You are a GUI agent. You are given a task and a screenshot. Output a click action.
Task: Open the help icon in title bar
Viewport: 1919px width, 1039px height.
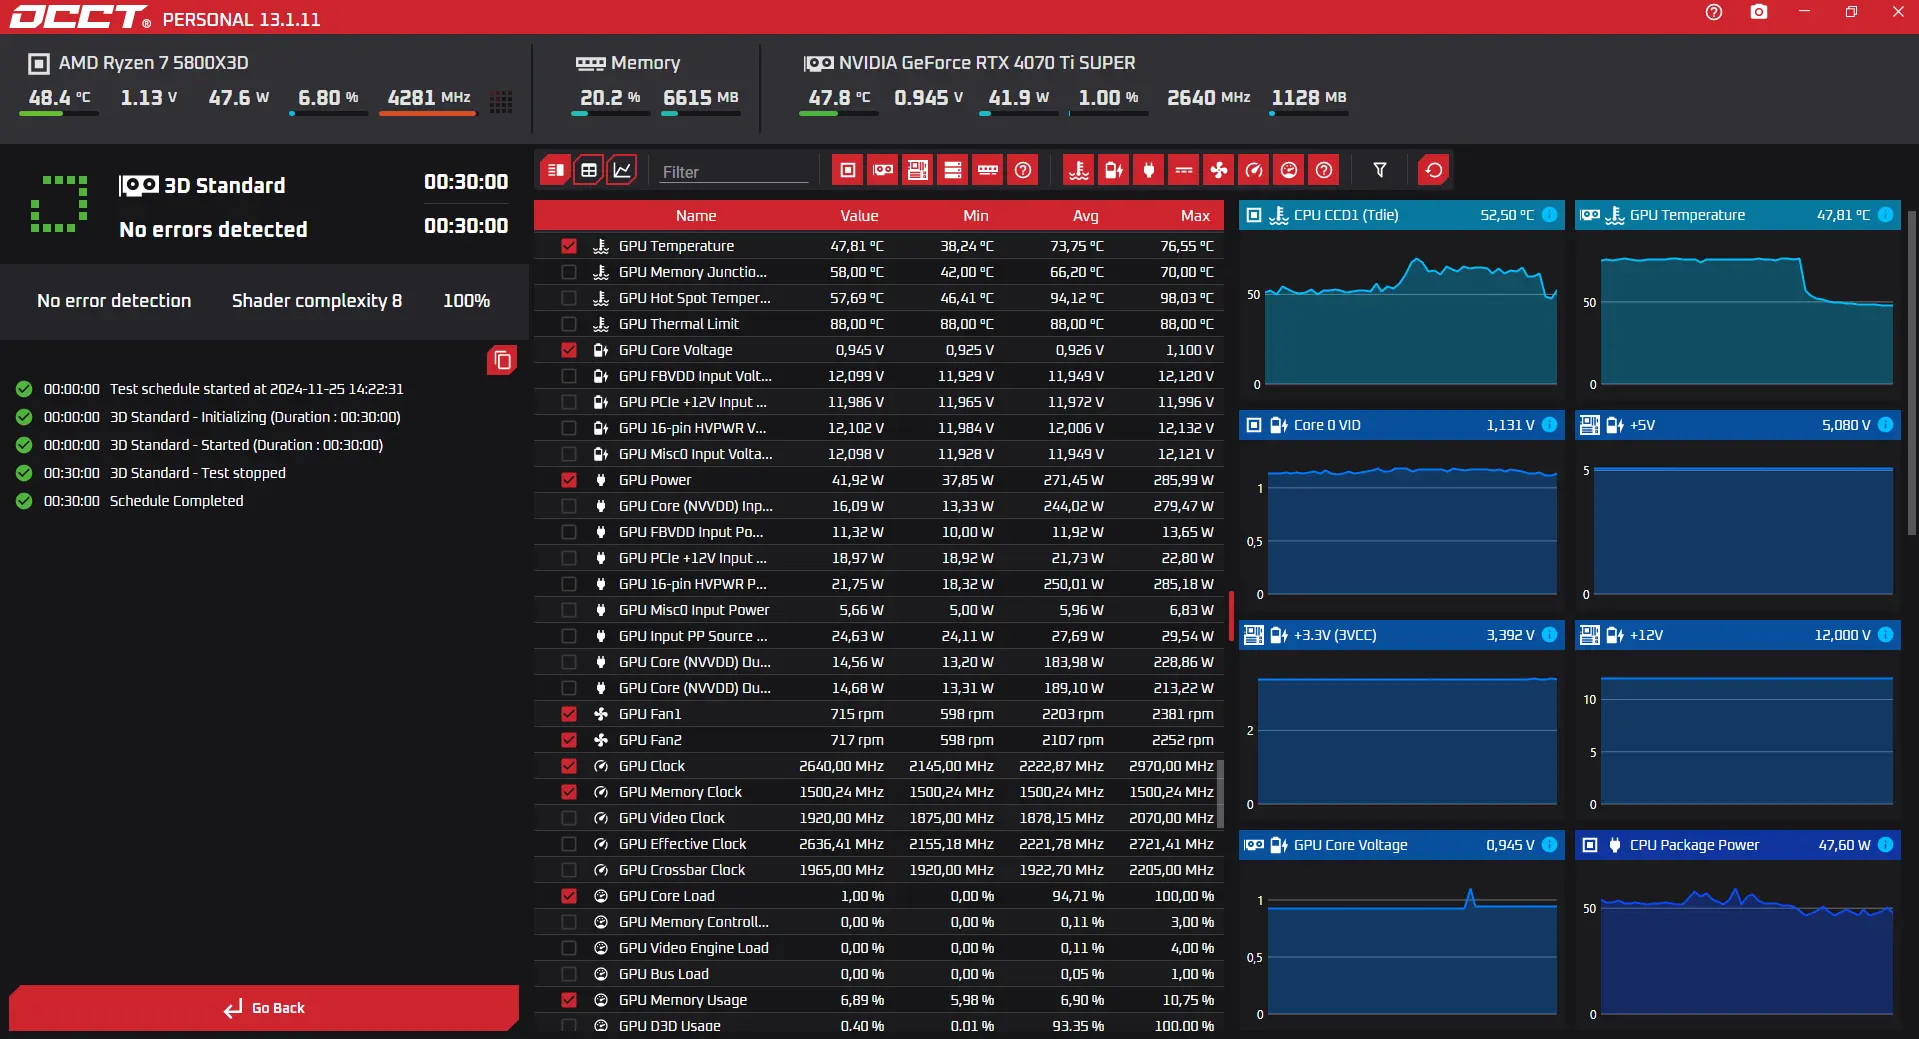[1714, 12]
